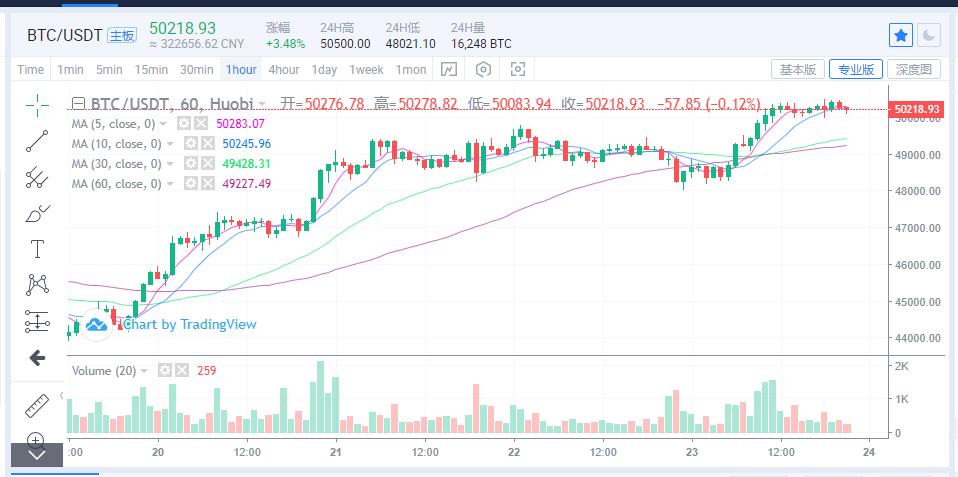
Task: Switch to professional version 专业版
Action: click(x=856, y=70)
